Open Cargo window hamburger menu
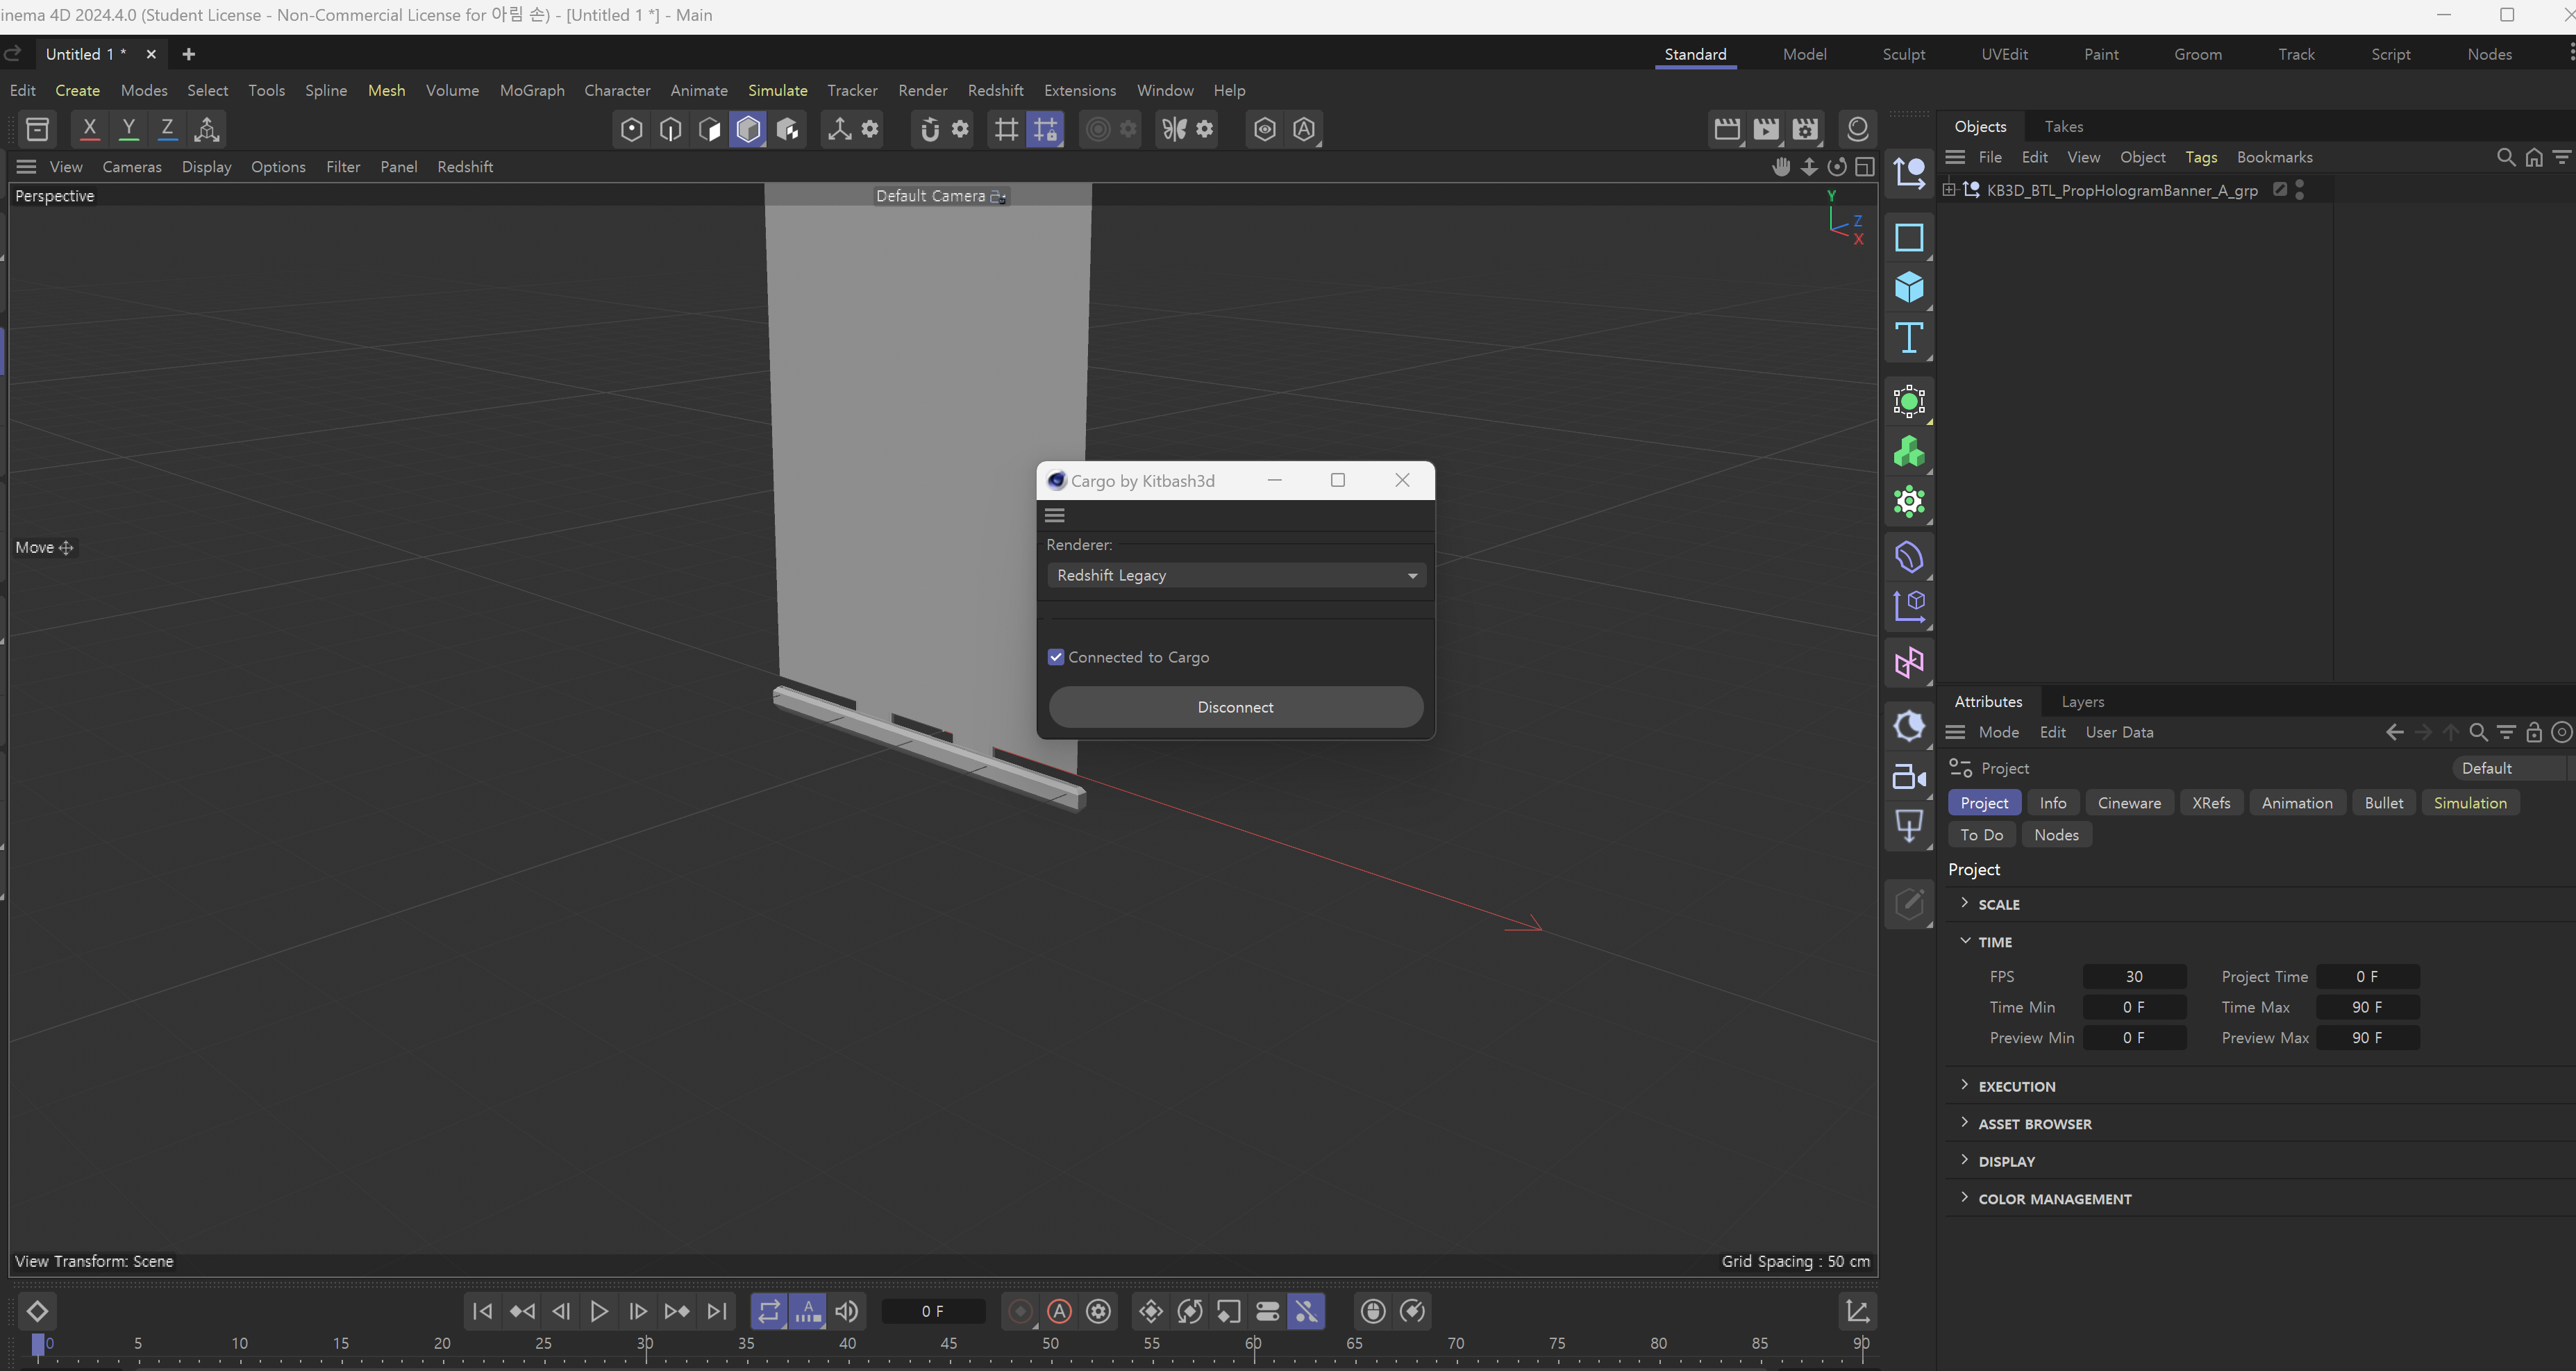The height and width of the screenshot is (1371, 2576). pos(1054,515)
